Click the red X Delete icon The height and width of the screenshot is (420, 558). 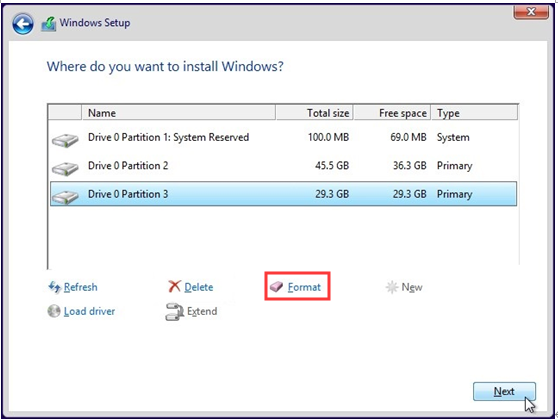click(174, 286)
